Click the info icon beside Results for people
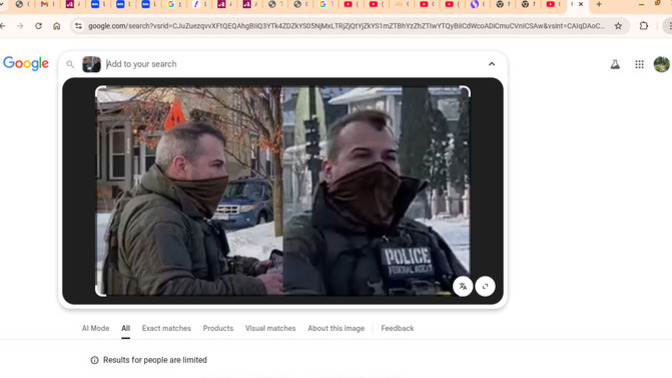This screenshot has height=378, width=672. click(x=94, y=360)
